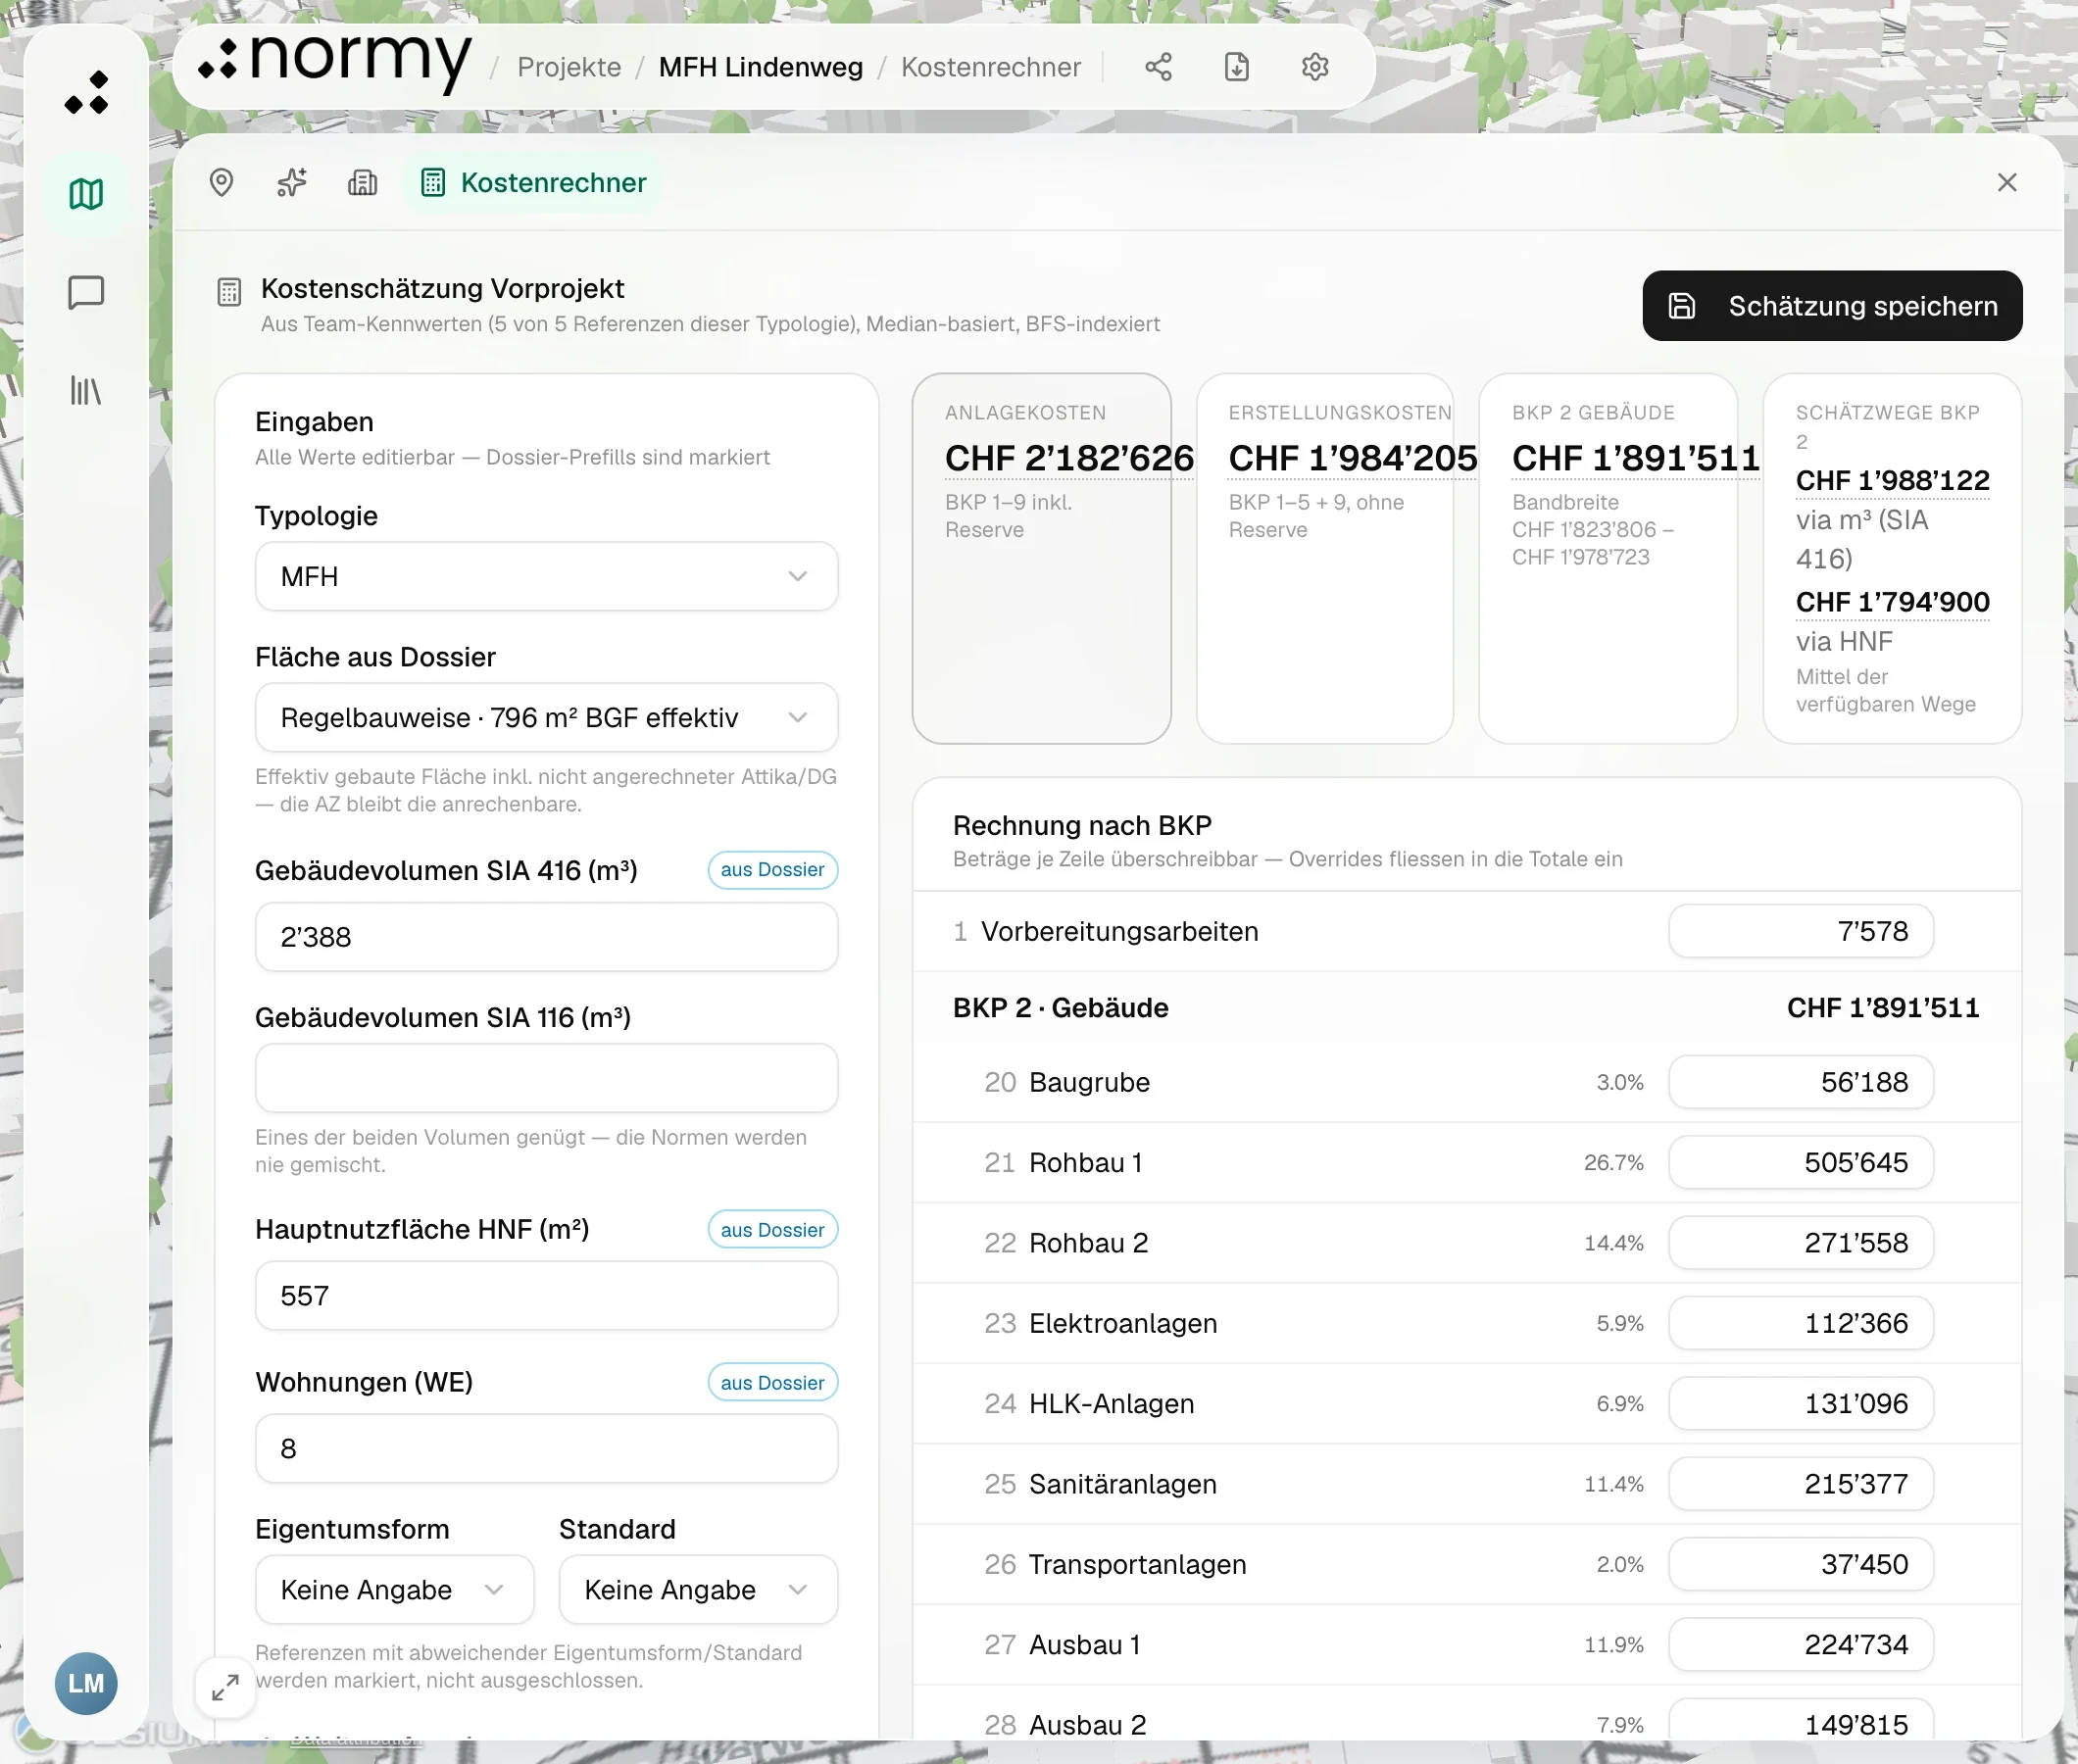The width and height of the screenshot is (2078, 1764).
Task: Edit Vorbereitungsarbeiten amount 7'578
Action: point(1800,931)
